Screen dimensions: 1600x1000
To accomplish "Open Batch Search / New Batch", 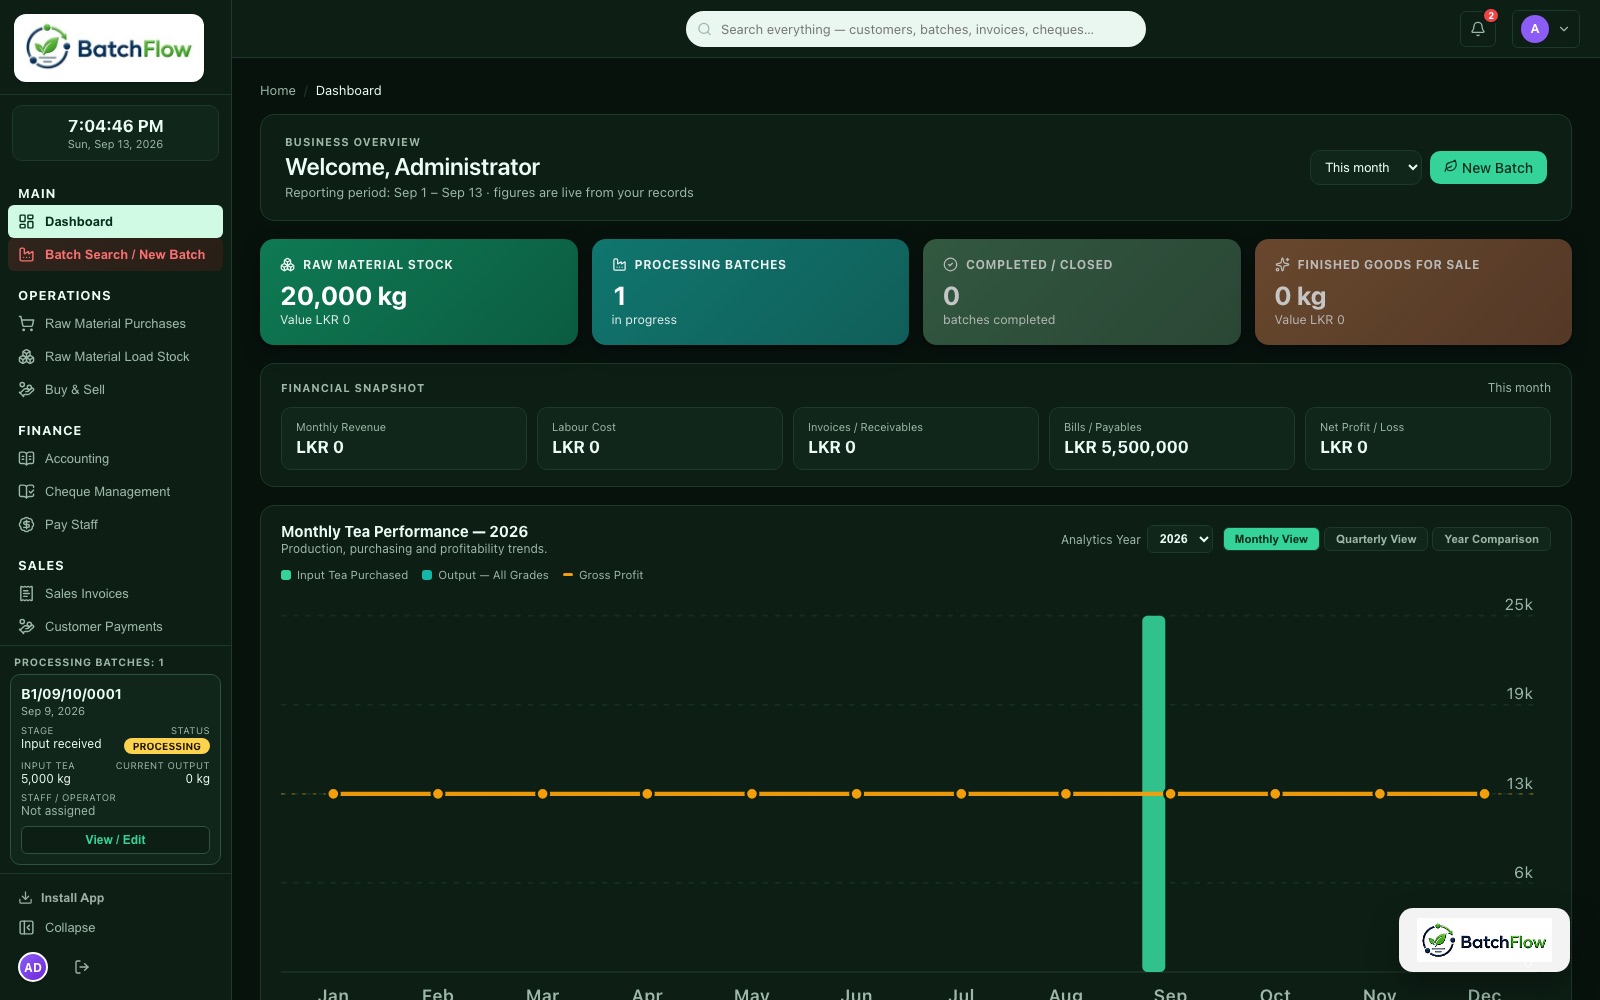I will (115, 255).
